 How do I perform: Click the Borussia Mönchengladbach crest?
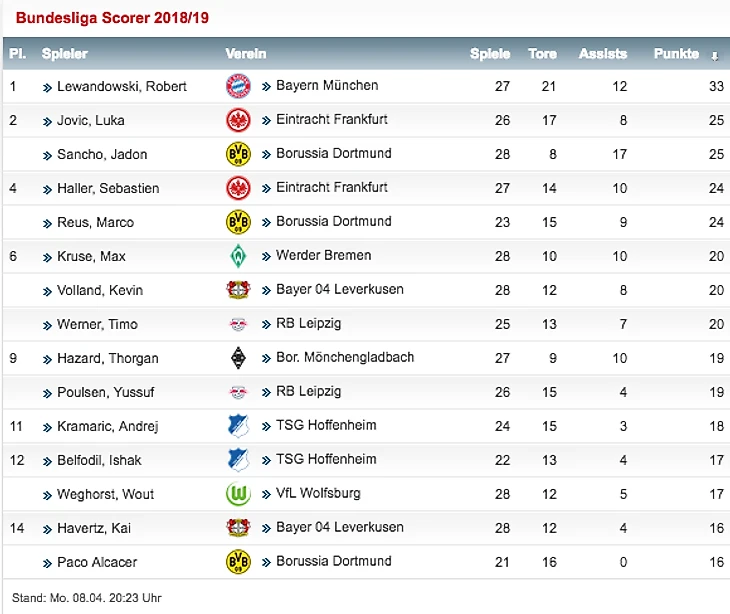238,358
